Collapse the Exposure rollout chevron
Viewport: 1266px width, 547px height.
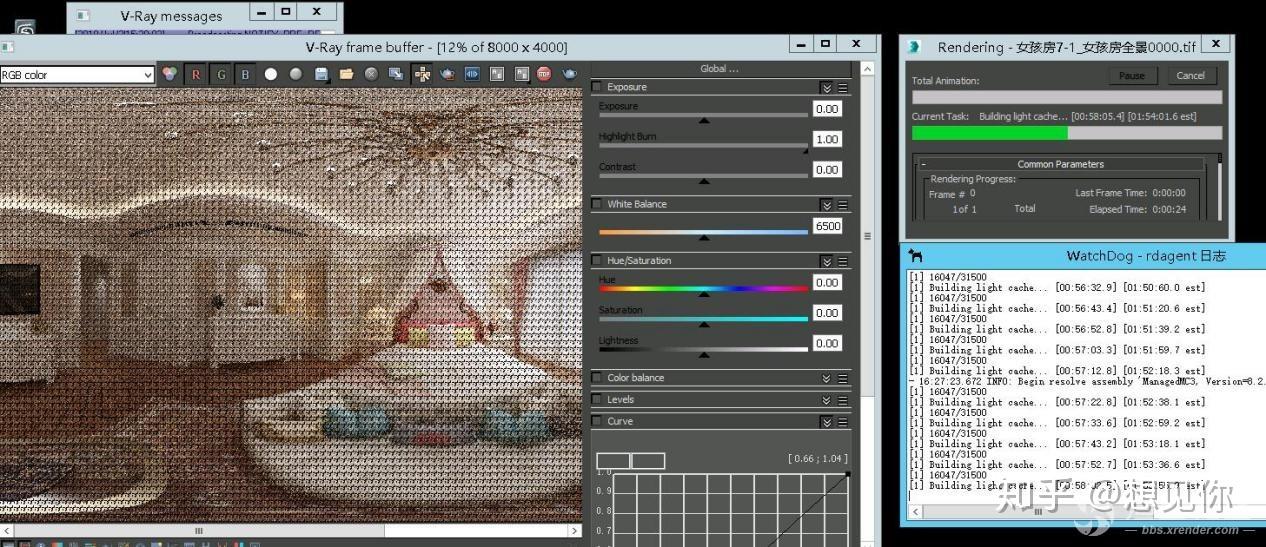tap(827, 88)
